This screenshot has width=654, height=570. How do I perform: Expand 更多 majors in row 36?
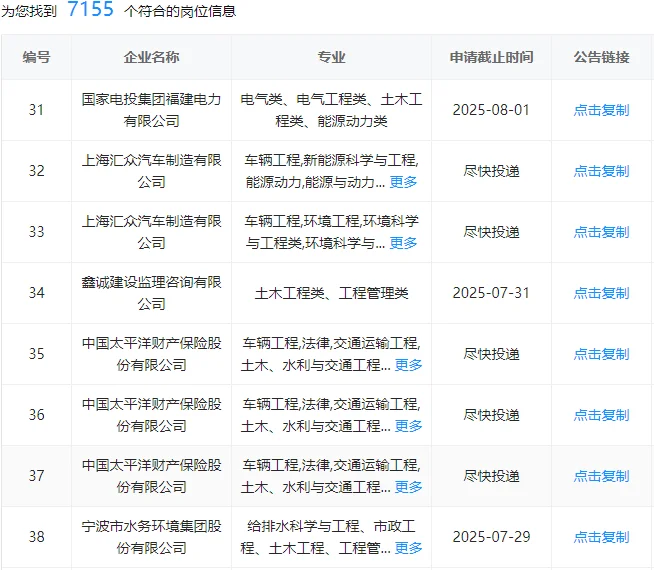(x=408, y=426)
